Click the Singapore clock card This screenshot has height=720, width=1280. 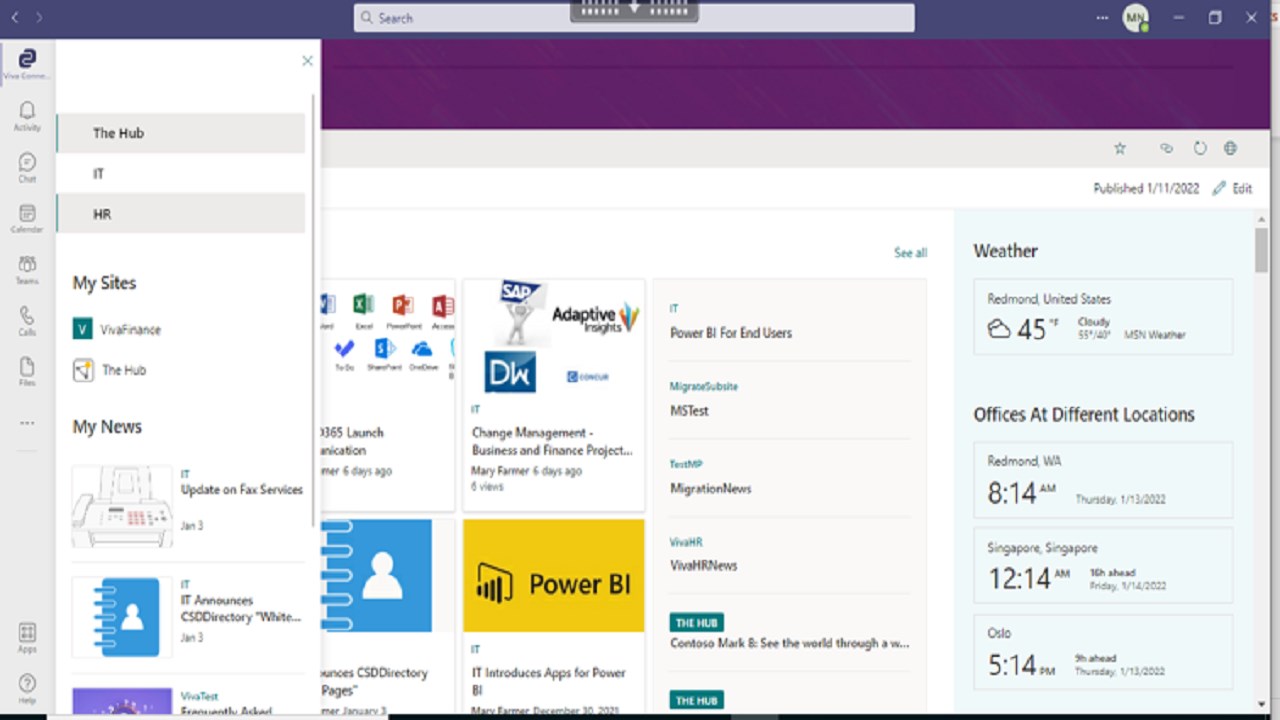(x=1103, y=566)
